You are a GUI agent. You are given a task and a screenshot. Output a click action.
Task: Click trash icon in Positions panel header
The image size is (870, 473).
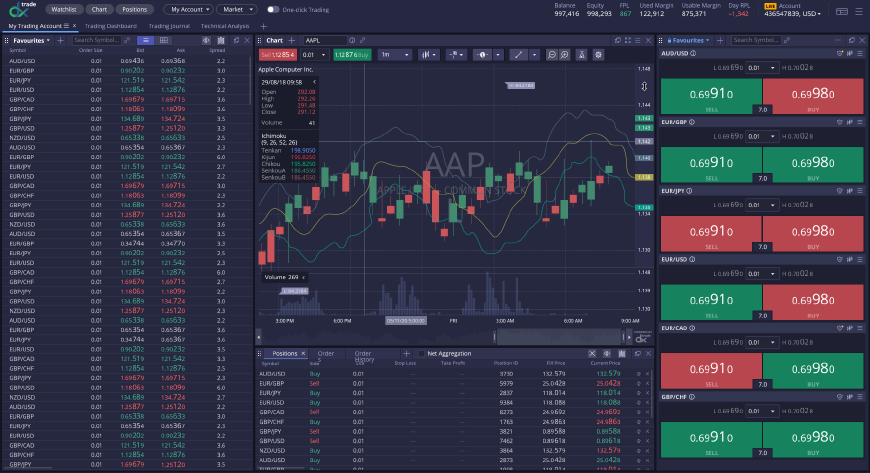(622, 354)
